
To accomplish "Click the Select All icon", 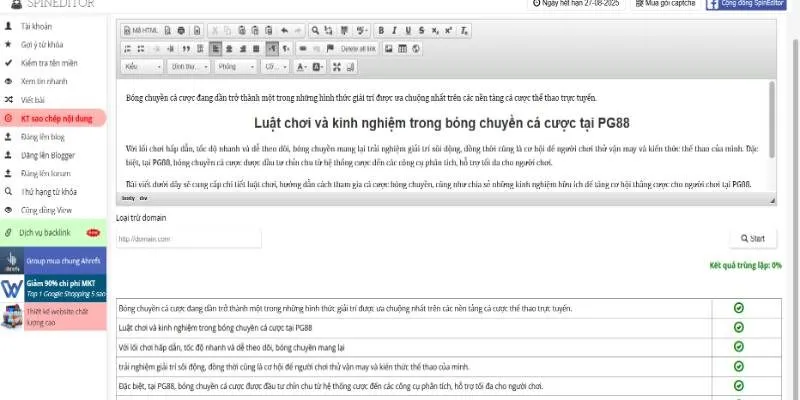I will coord(344,31).
